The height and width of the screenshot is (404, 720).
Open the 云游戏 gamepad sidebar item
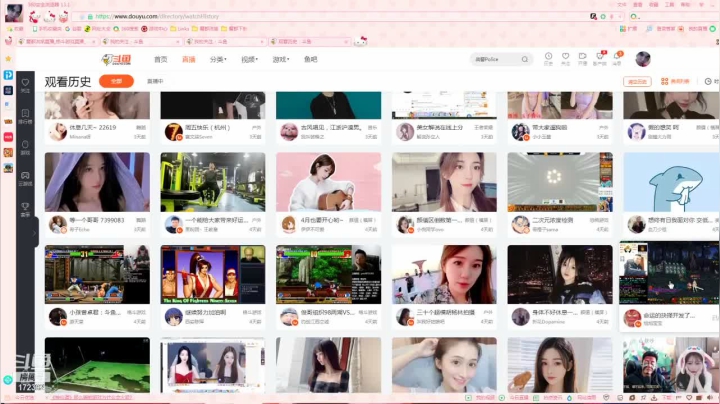[25, 179]
